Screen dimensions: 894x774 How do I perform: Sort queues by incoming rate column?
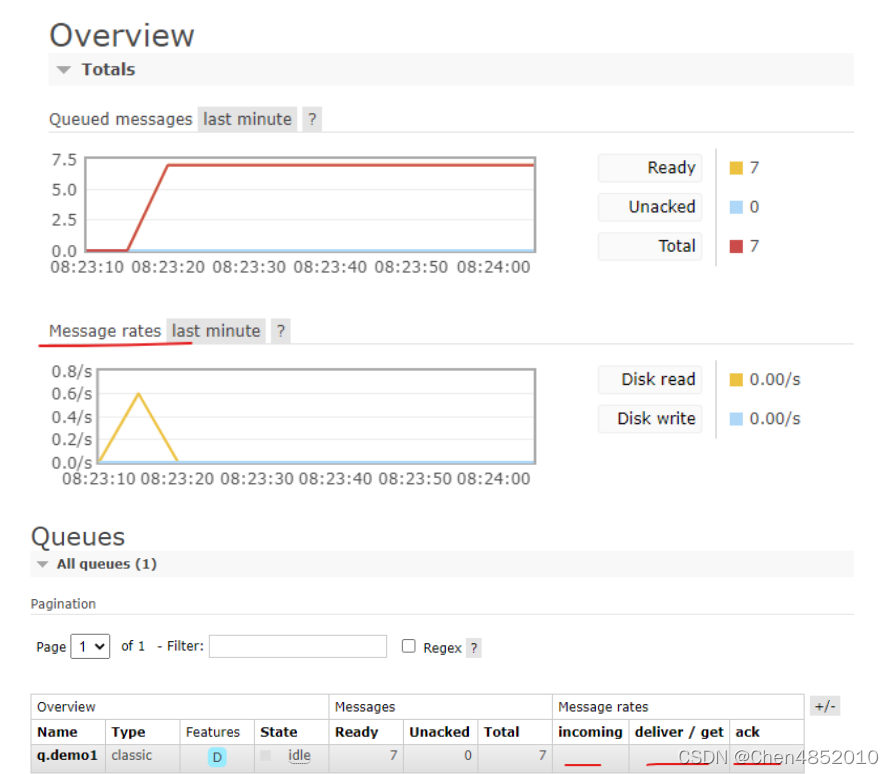point(590,732)
